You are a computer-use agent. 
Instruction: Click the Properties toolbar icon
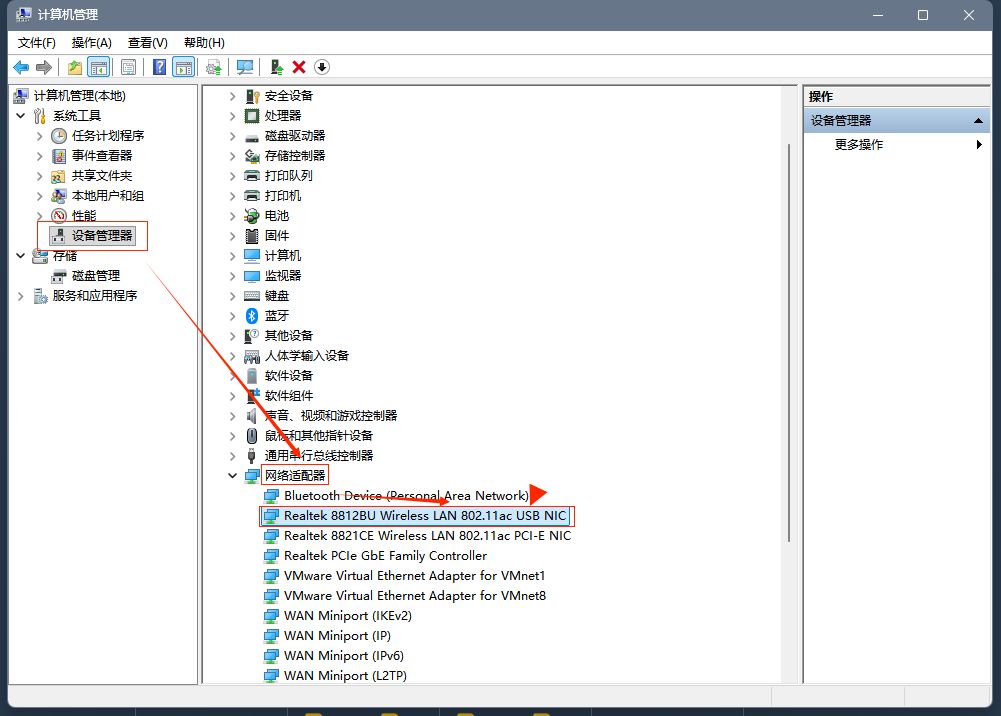(x=128, y=67)
